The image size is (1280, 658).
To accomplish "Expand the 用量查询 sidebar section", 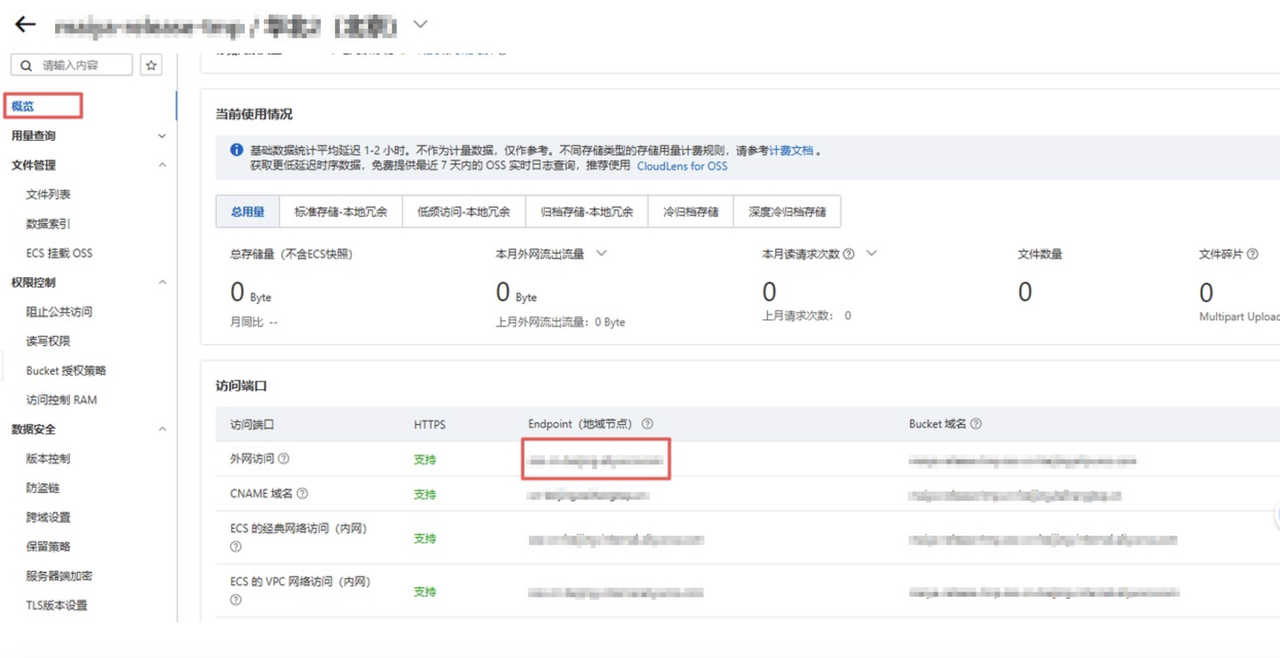I will coord(162,136).
